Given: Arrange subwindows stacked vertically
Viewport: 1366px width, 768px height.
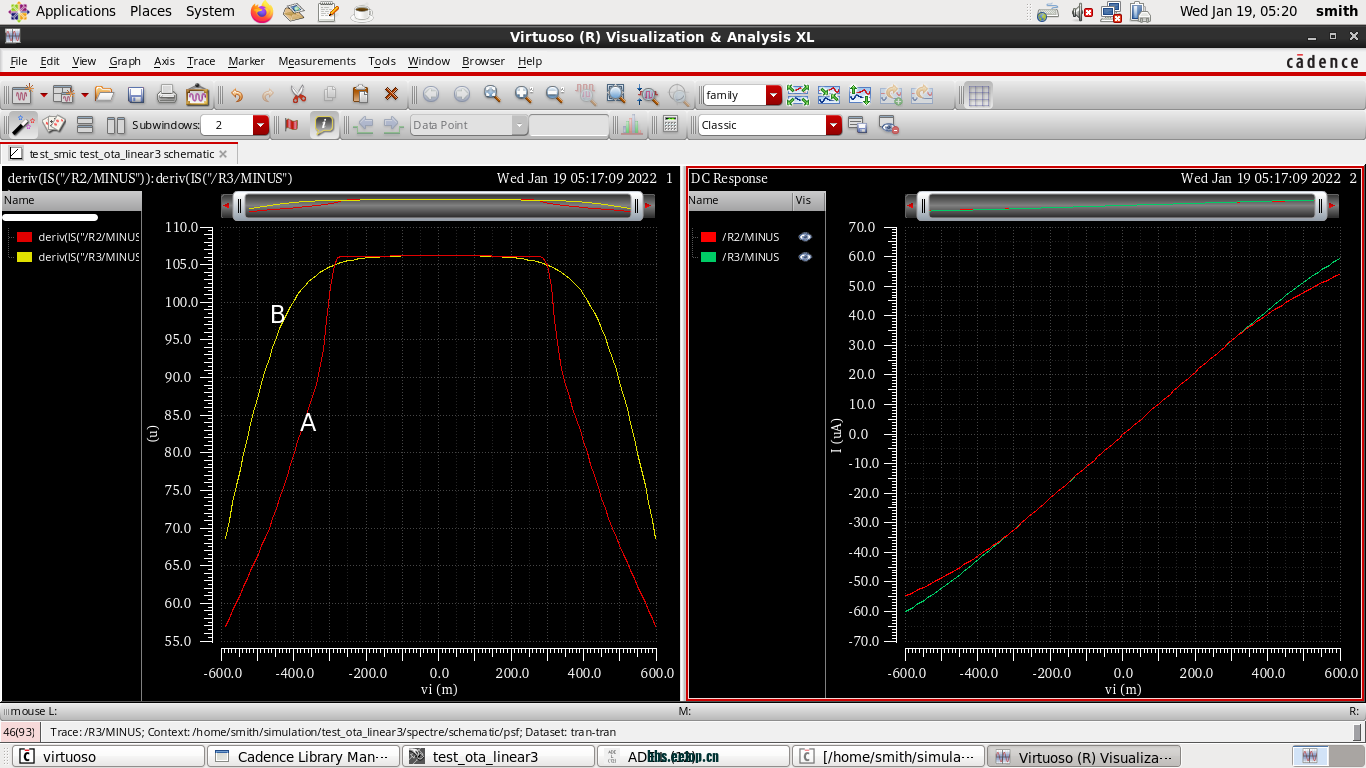Looking at the screenshot, I should coord(85,125).
